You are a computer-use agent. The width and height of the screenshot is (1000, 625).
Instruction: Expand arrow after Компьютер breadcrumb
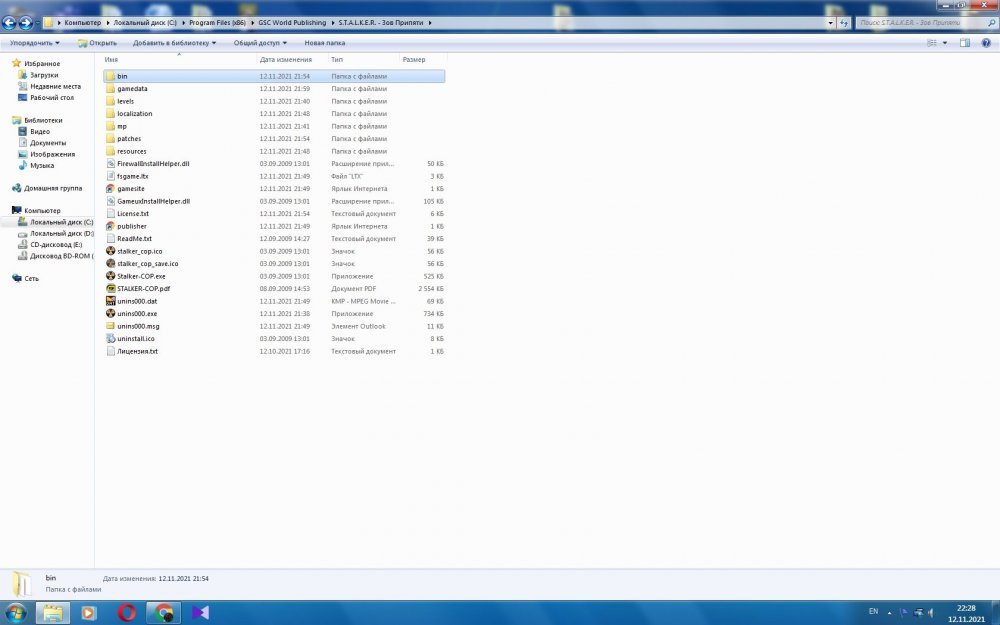point(107,23)
